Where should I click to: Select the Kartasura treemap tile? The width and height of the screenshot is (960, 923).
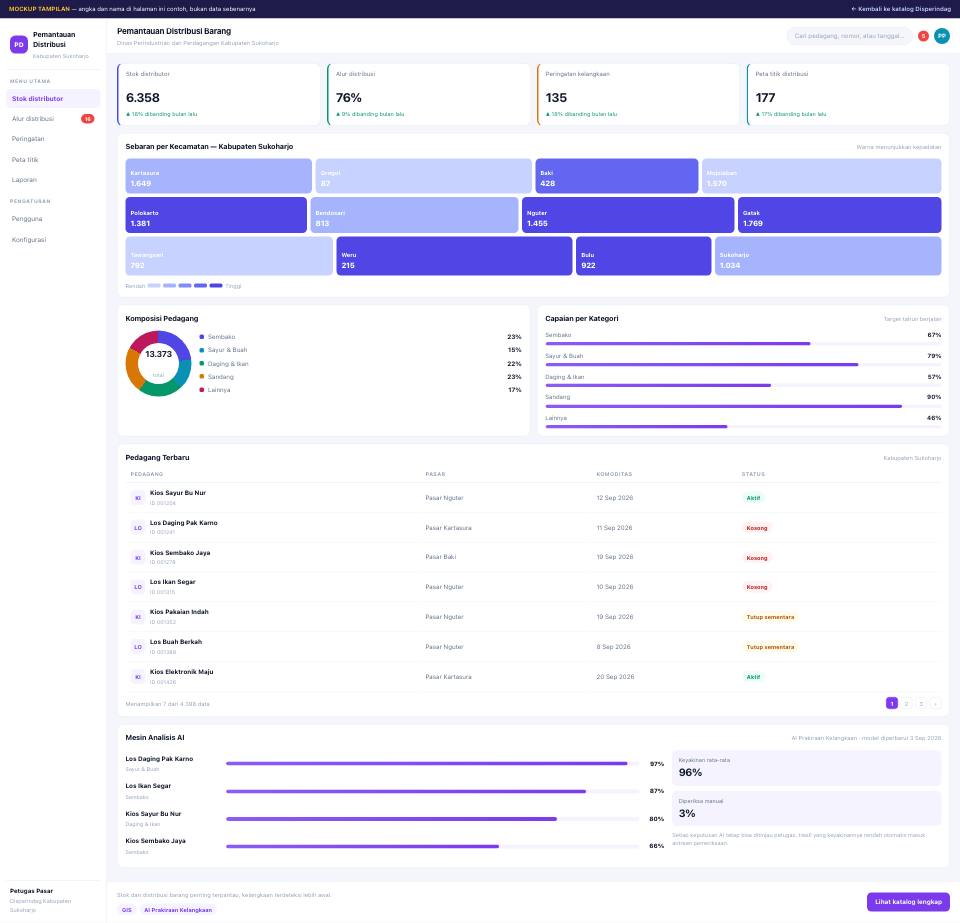tap(219, 176)
